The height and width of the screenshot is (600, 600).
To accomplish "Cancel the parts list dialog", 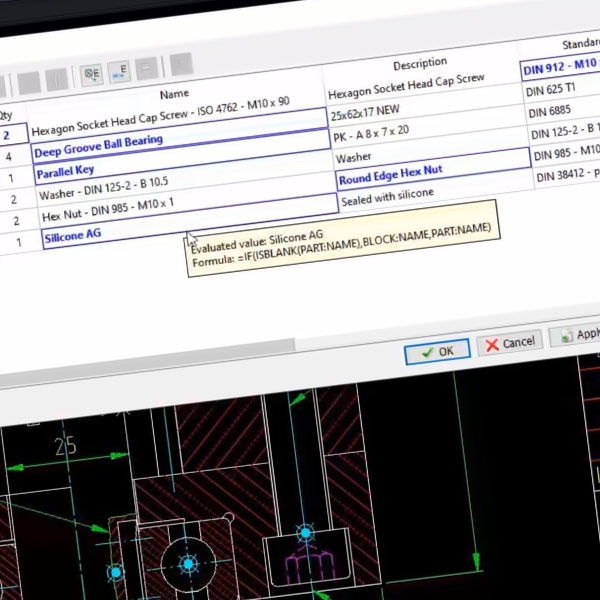I will [x=509, y=343].
